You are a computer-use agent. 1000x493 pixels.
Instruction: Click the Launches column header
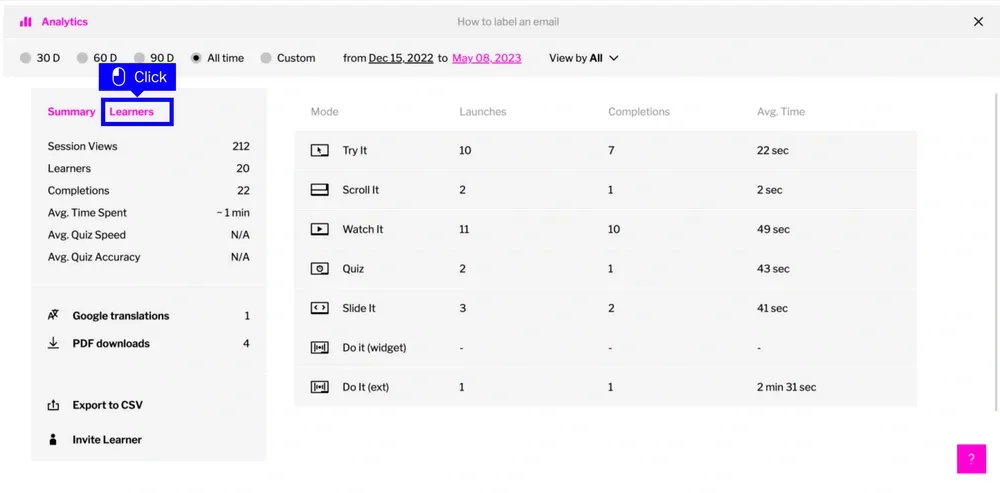coord(483,112)
